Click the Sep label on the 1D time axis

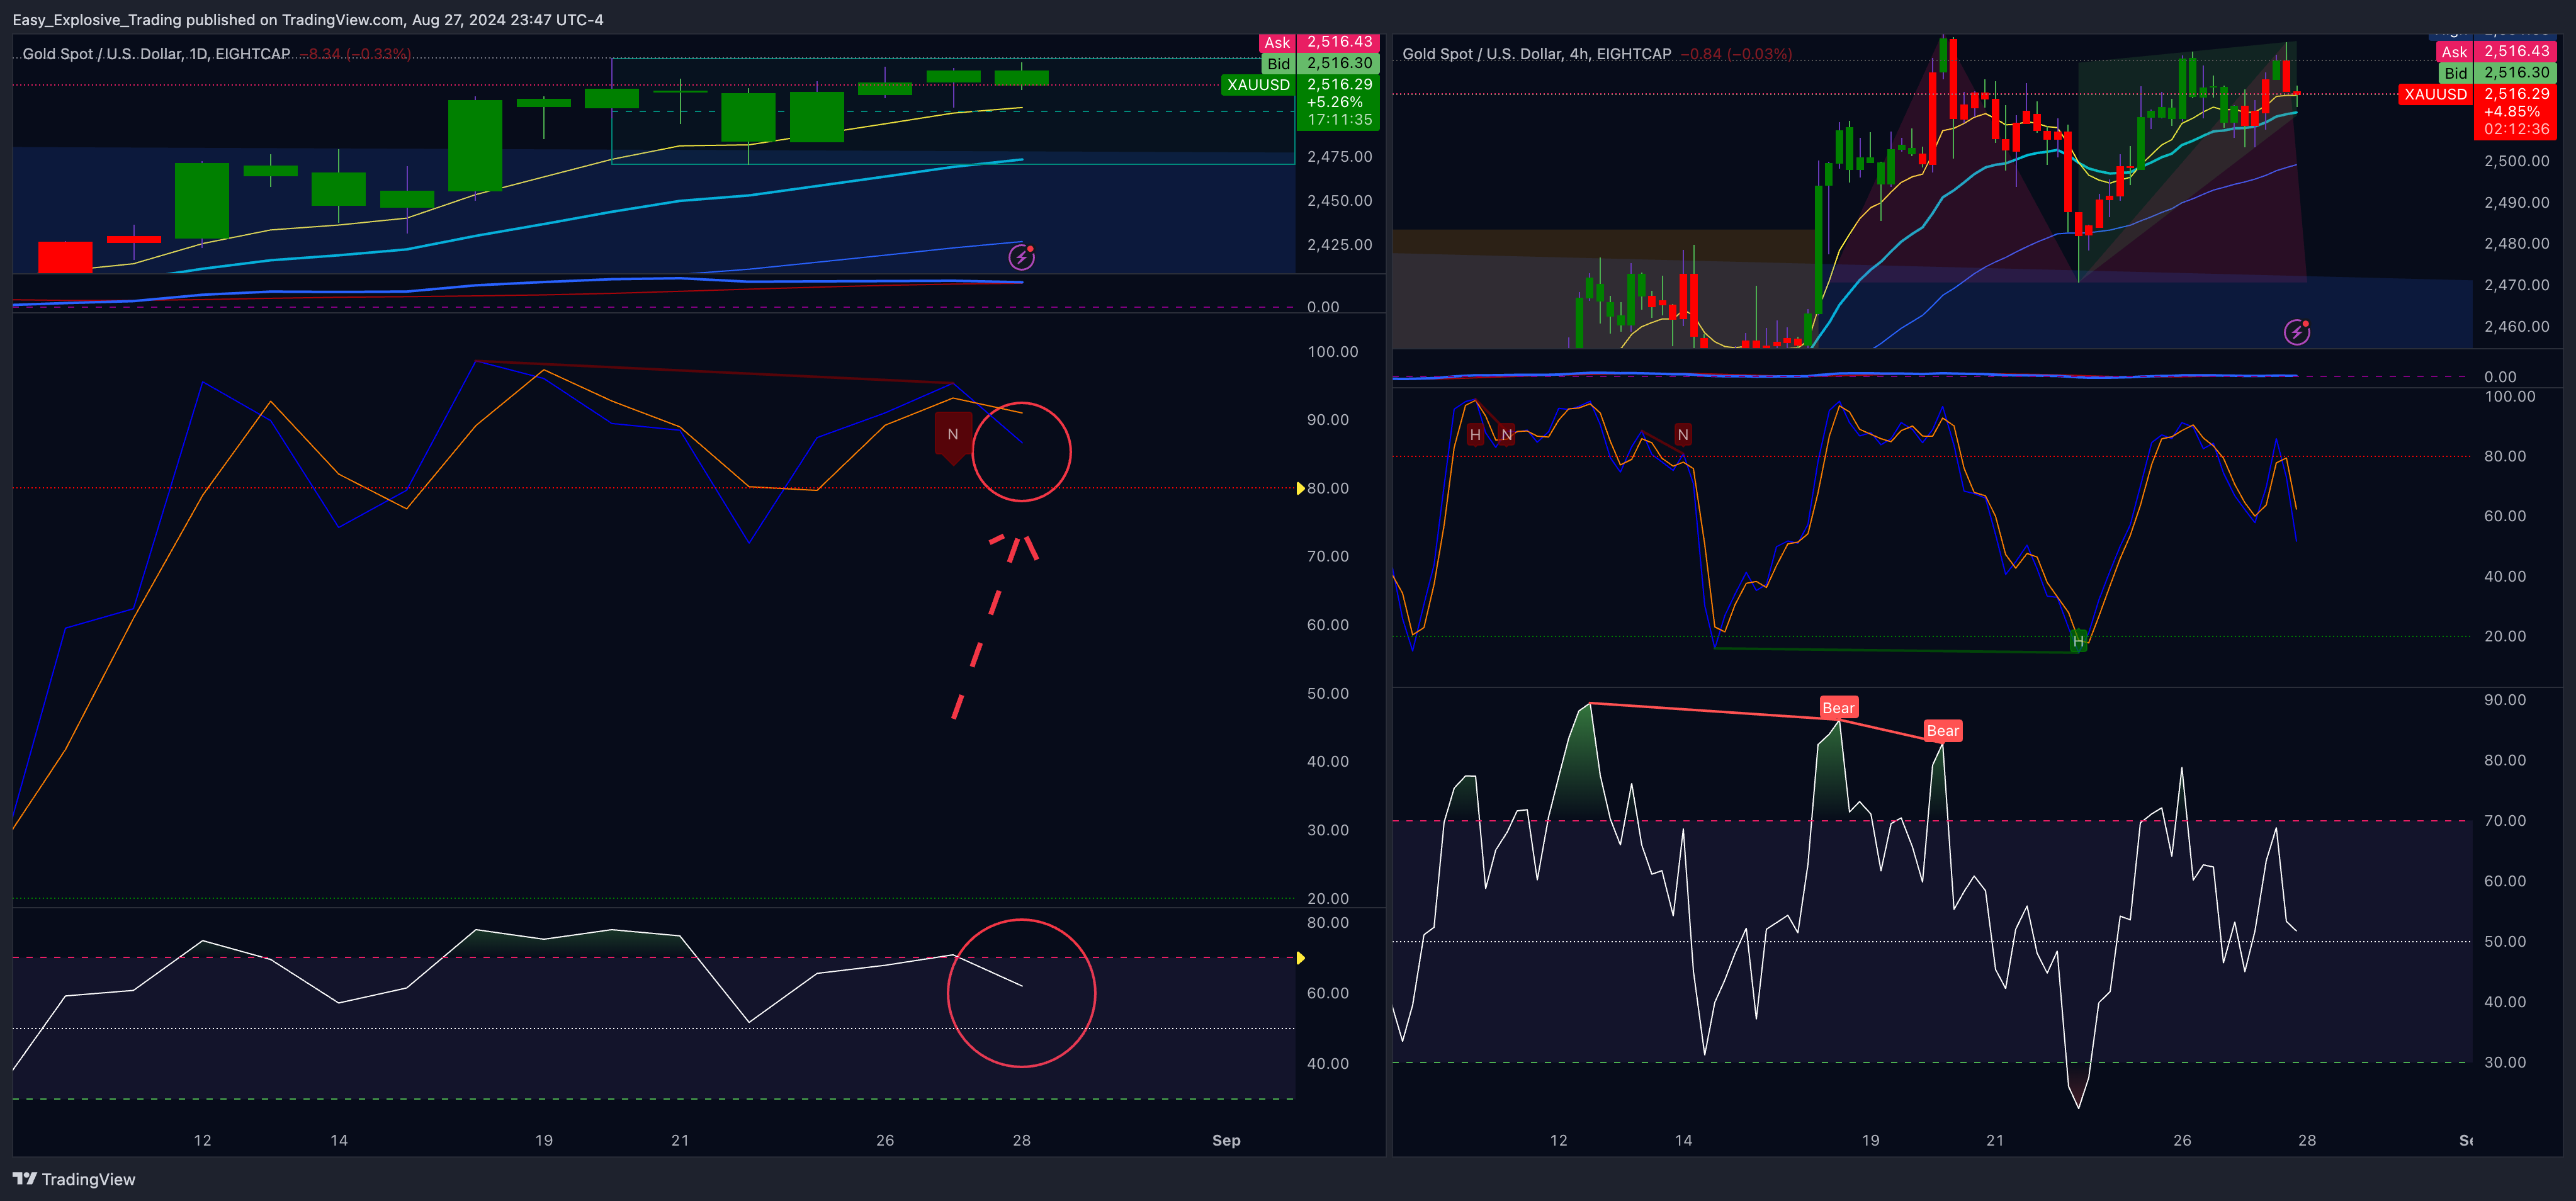[1226, 1141]
